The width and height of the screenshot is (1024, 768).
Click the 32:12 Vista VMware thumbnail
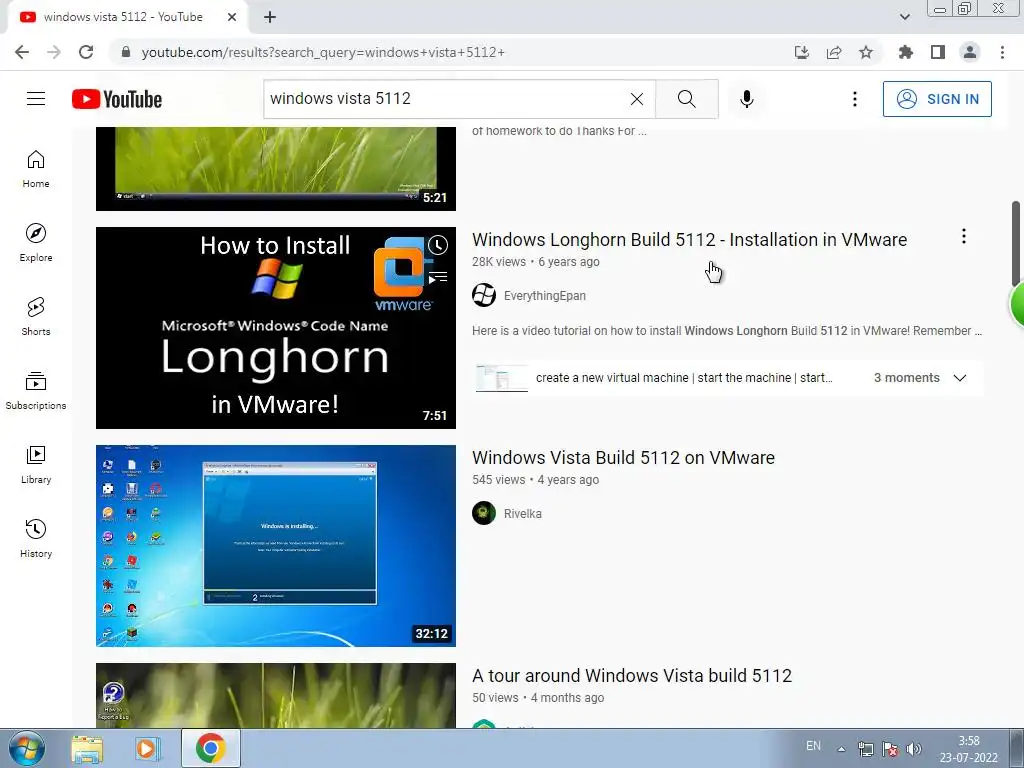tap(276, 546)
